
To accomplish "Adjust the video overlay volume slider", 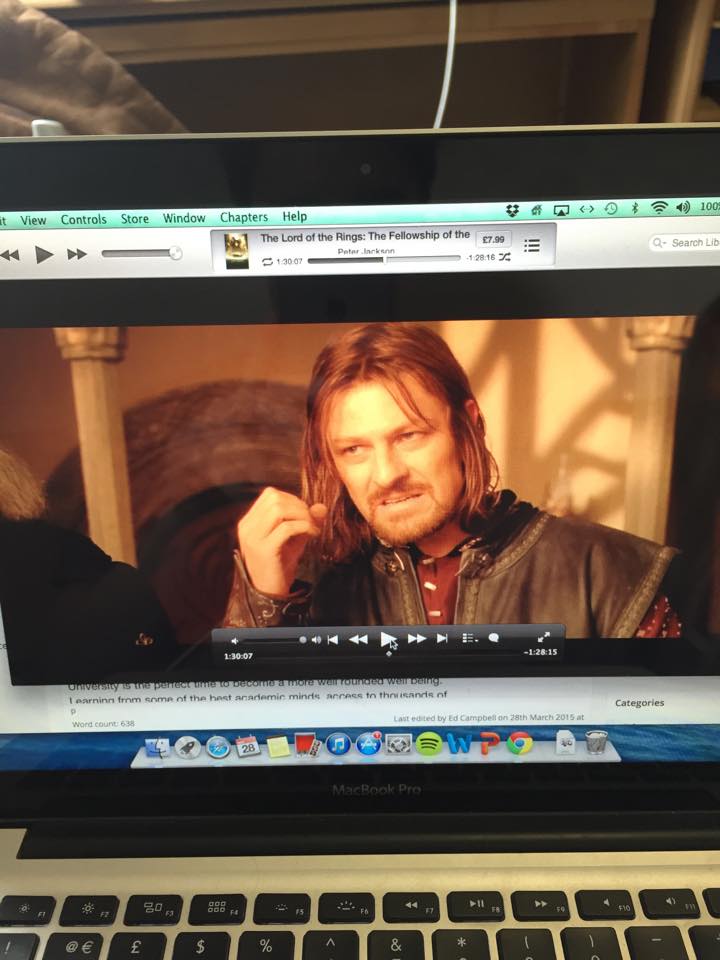I will (273, 640).
